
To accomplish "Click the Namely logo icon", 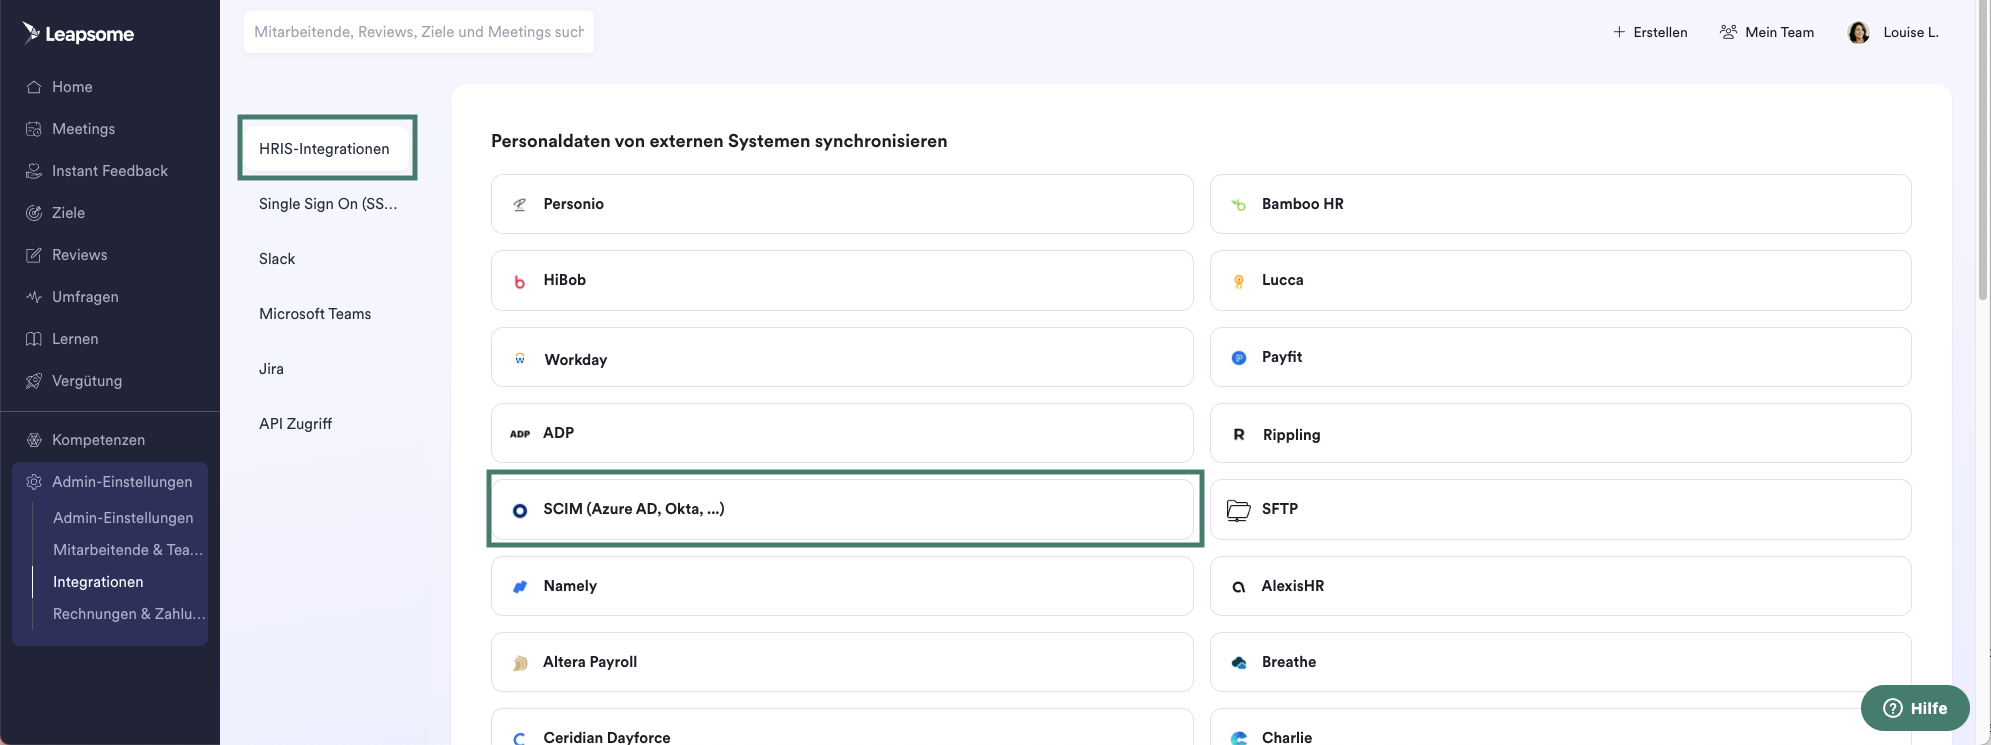I will [520, 587].
